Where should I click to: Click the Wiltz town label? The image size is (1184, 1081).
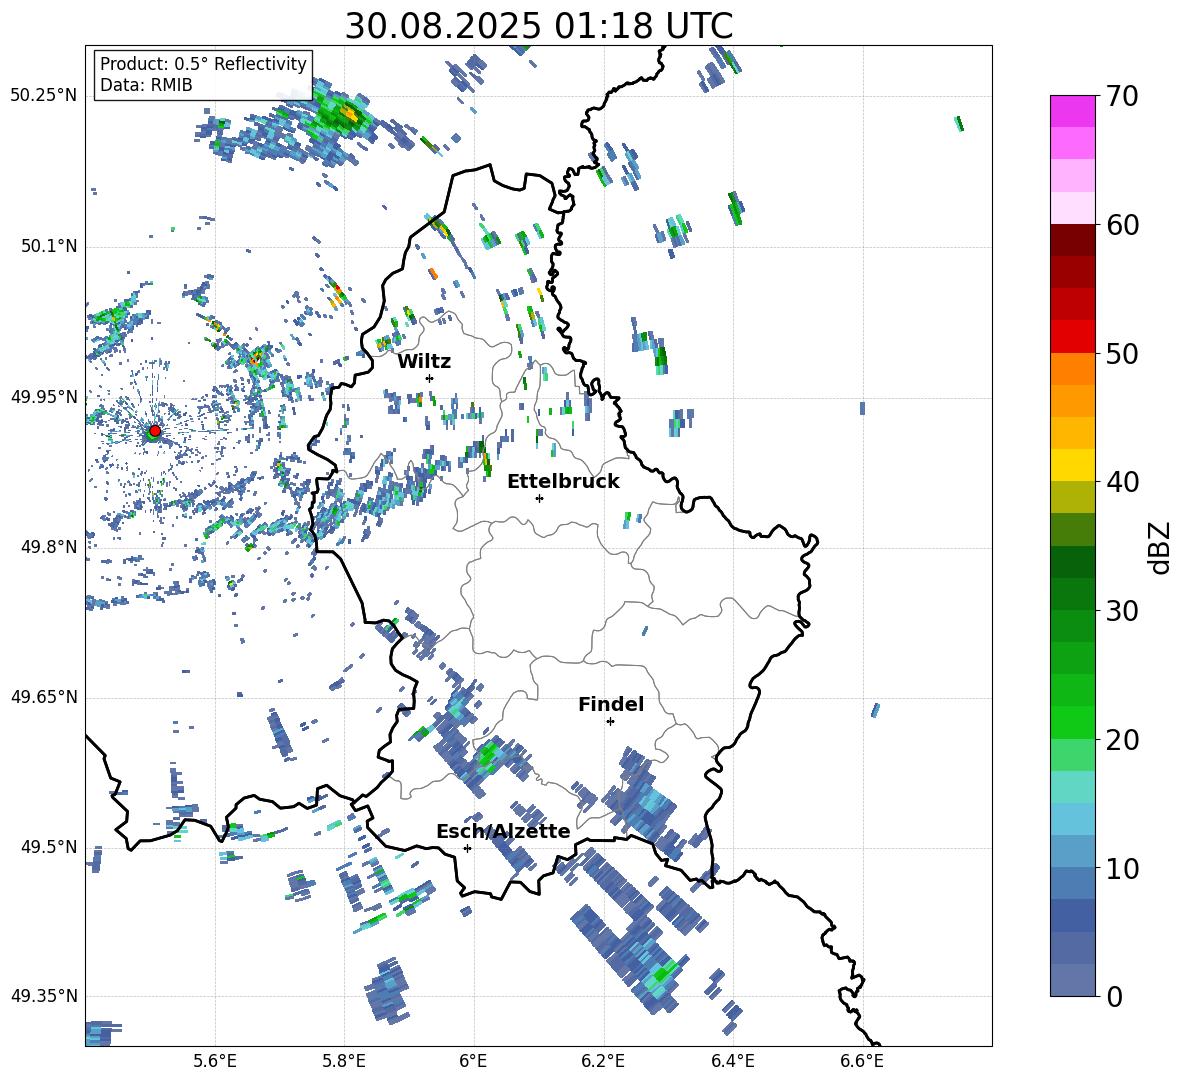coord(424,362)
